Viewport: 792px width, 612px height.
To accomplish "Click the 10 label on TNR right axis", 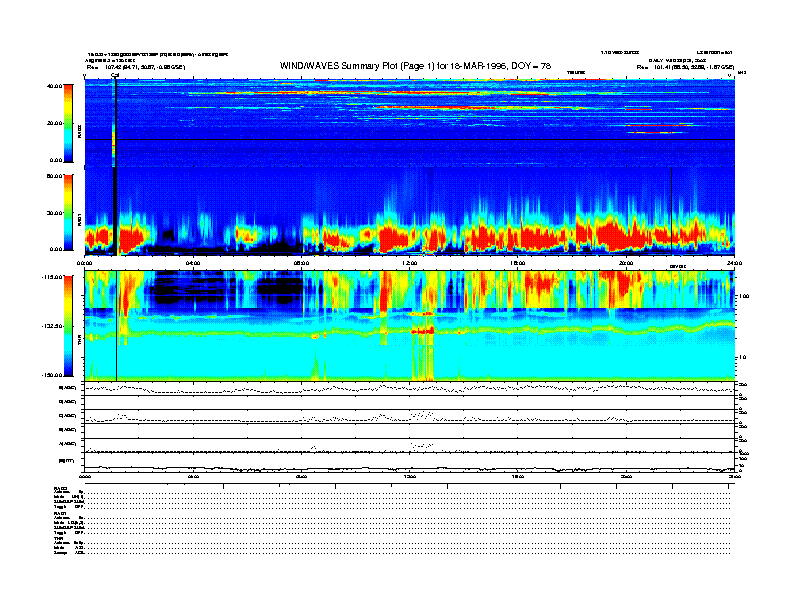I will click(744, 357).
